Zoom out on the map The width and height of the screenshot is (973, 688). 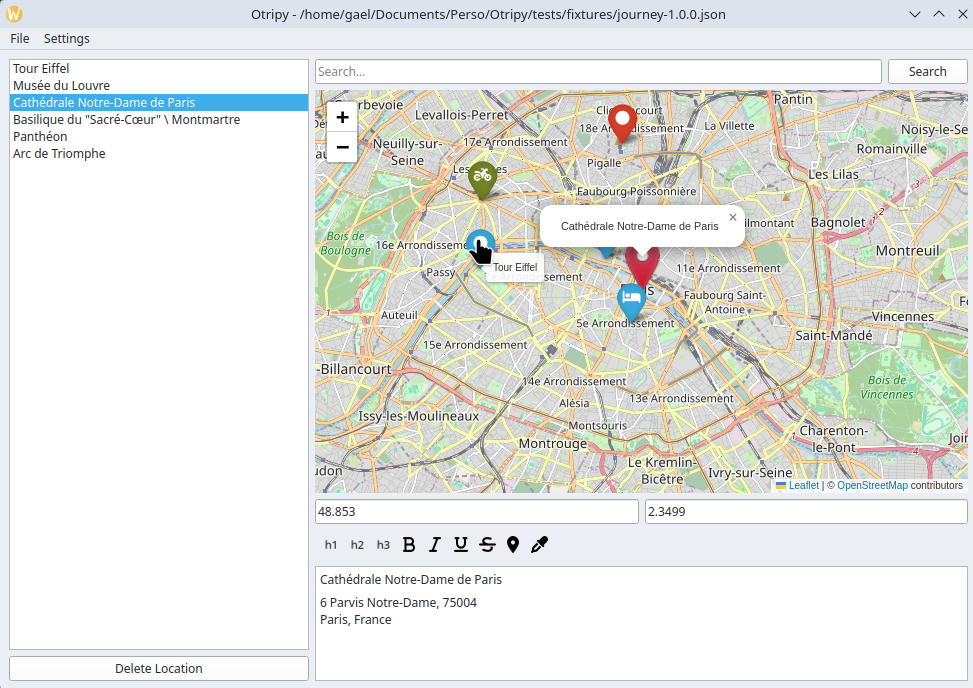[x=342, y=147]
